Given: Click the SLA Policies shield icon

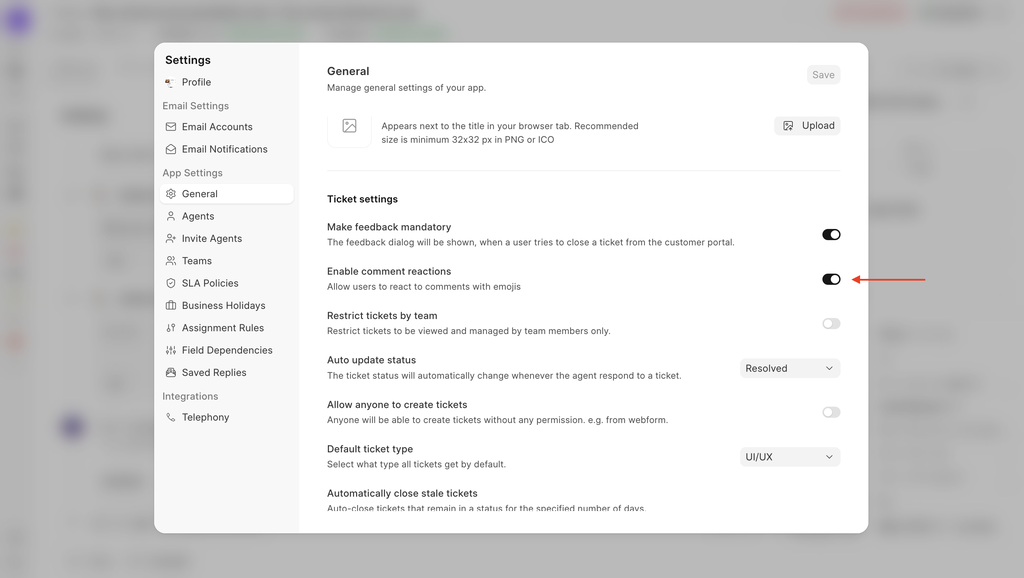Looking at the screenshot, I should [x=171, y=283].
